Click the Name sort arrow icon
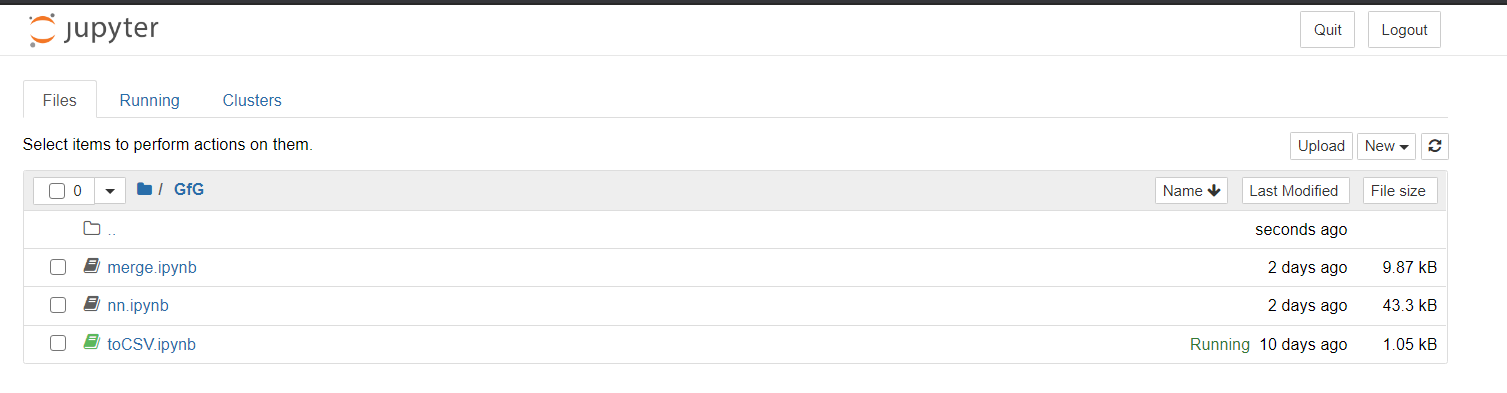The image size is (1507, 393). (x=1214, y=191)
